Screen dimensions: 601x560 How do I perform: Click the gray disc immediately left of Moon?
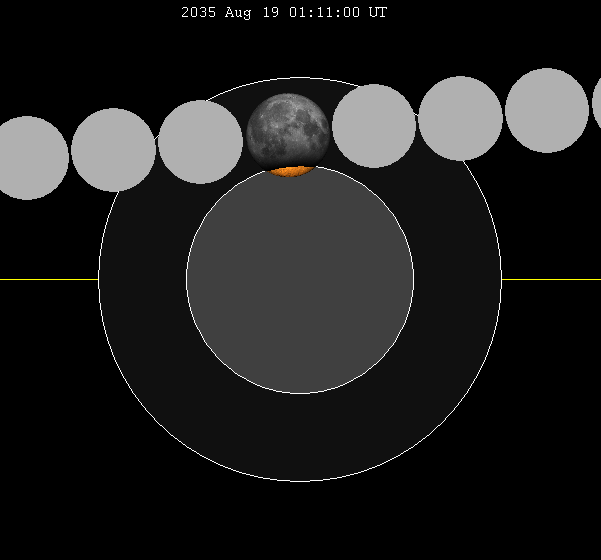point(200,142)
